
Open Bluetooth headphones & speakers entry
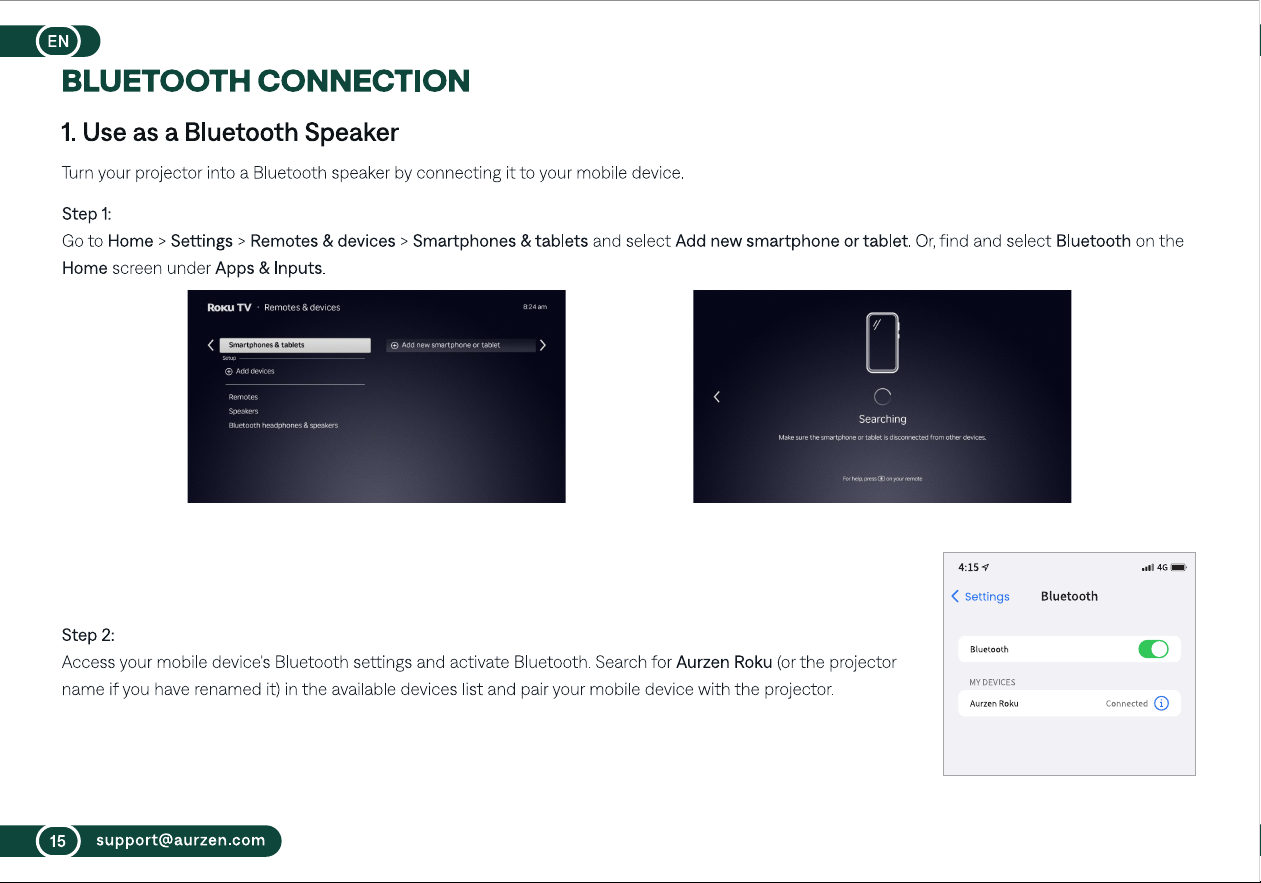283,425
